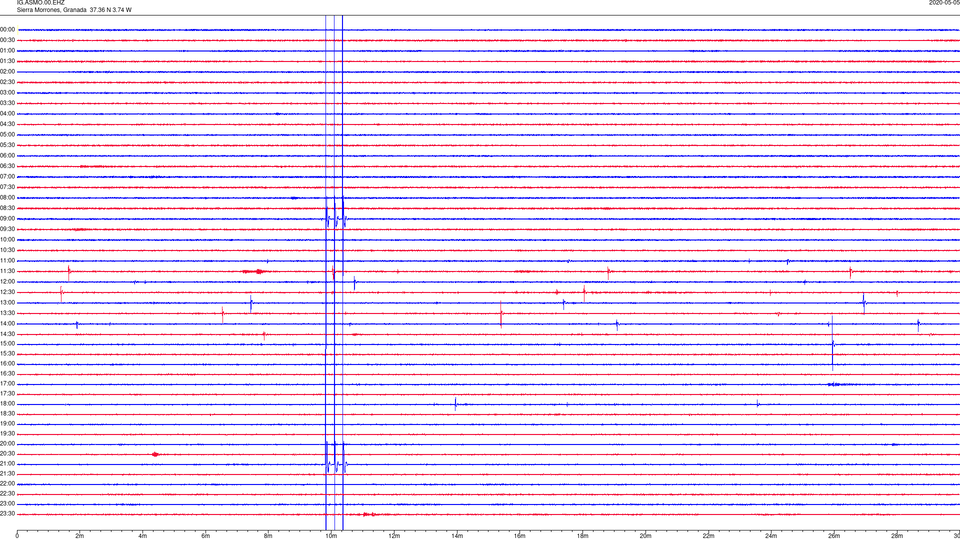Screen dimensions: 960x540
Task: Click the 12:30 row time label
Action: pos(7,292)
